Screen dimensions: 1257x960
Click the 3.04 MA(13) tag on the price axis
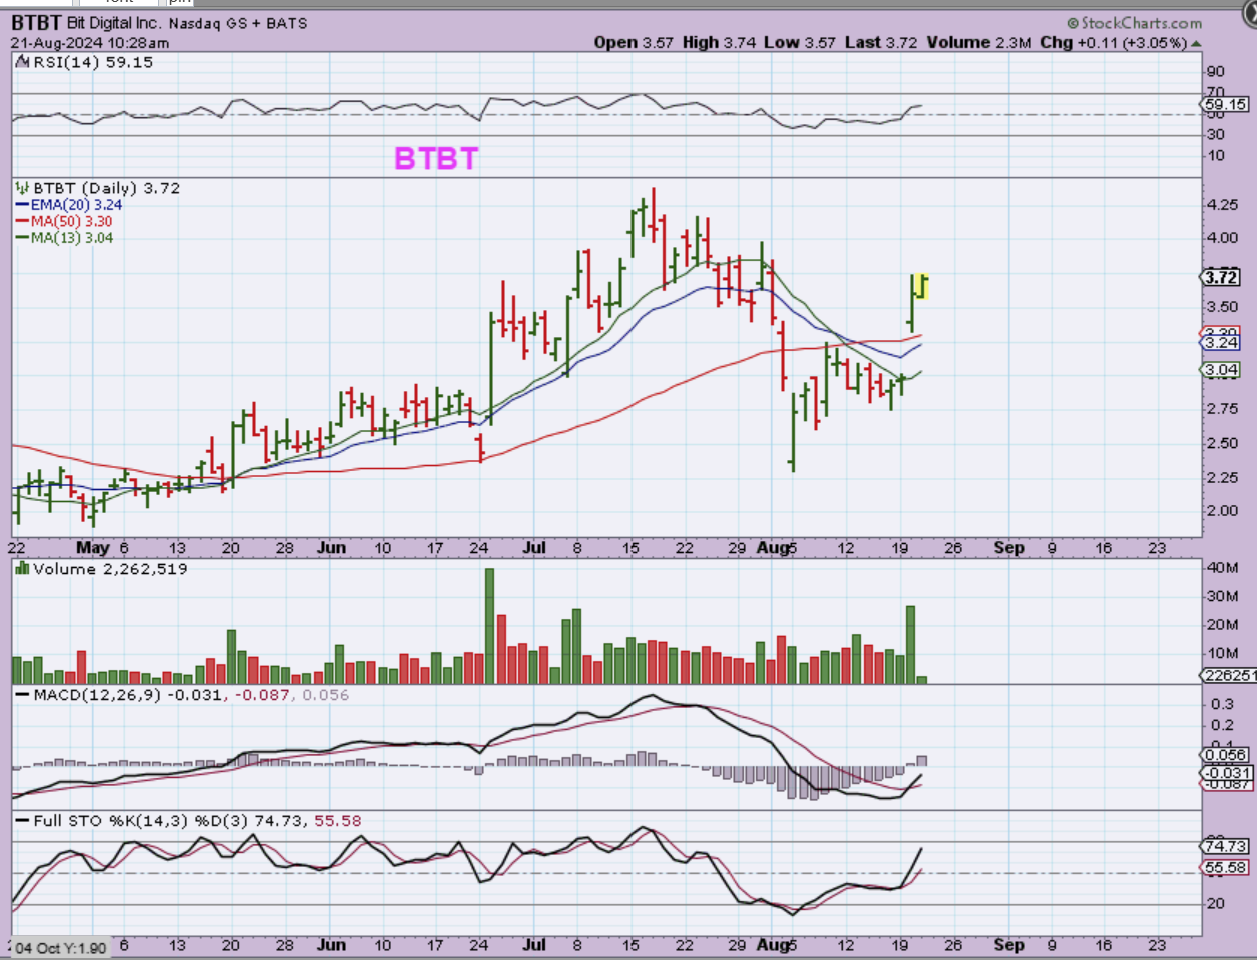(x=1222, y=369)
